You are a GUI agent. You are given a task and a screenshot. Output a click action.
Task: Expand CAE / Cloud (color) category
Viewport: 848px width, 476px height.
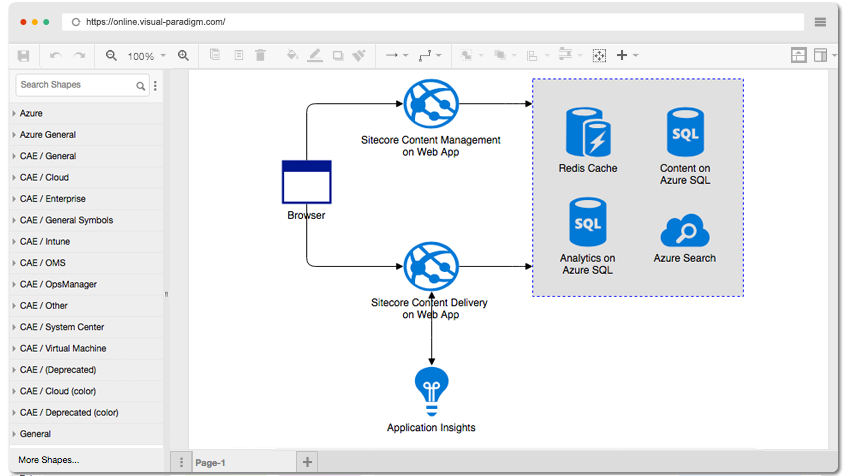[87, 391]
